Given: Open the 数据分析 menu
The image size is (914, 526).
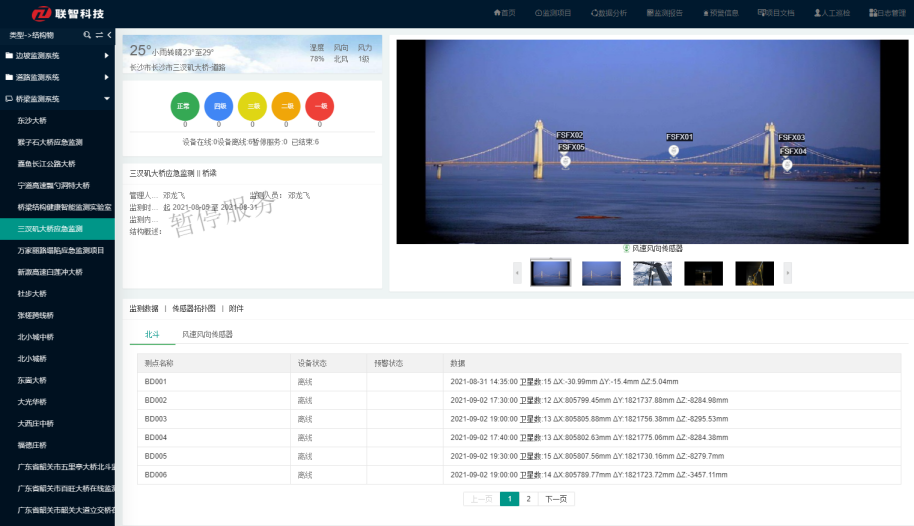Looking at the screenshot, I should (609, 13).
